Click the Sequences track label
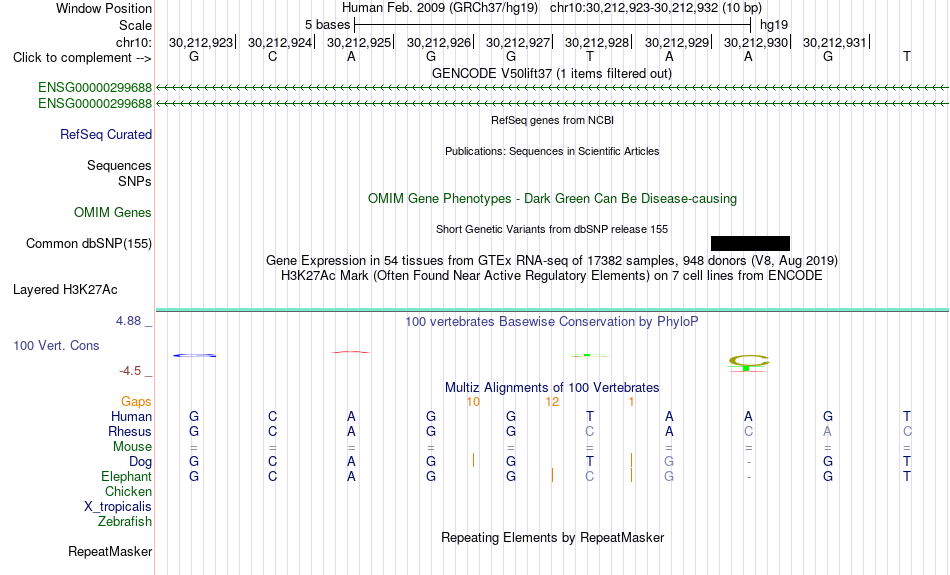This screenshot has height=575, width=950. 119,165
